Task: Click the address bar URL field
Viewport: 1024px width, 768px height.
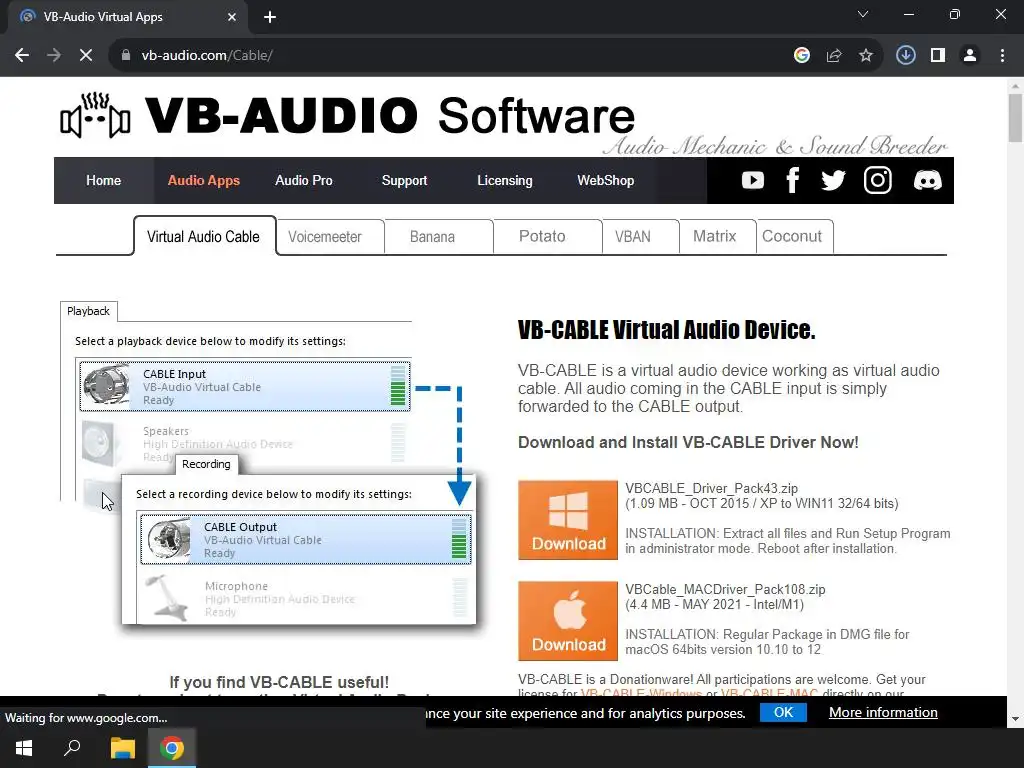Action: click(x=457, y=56)
